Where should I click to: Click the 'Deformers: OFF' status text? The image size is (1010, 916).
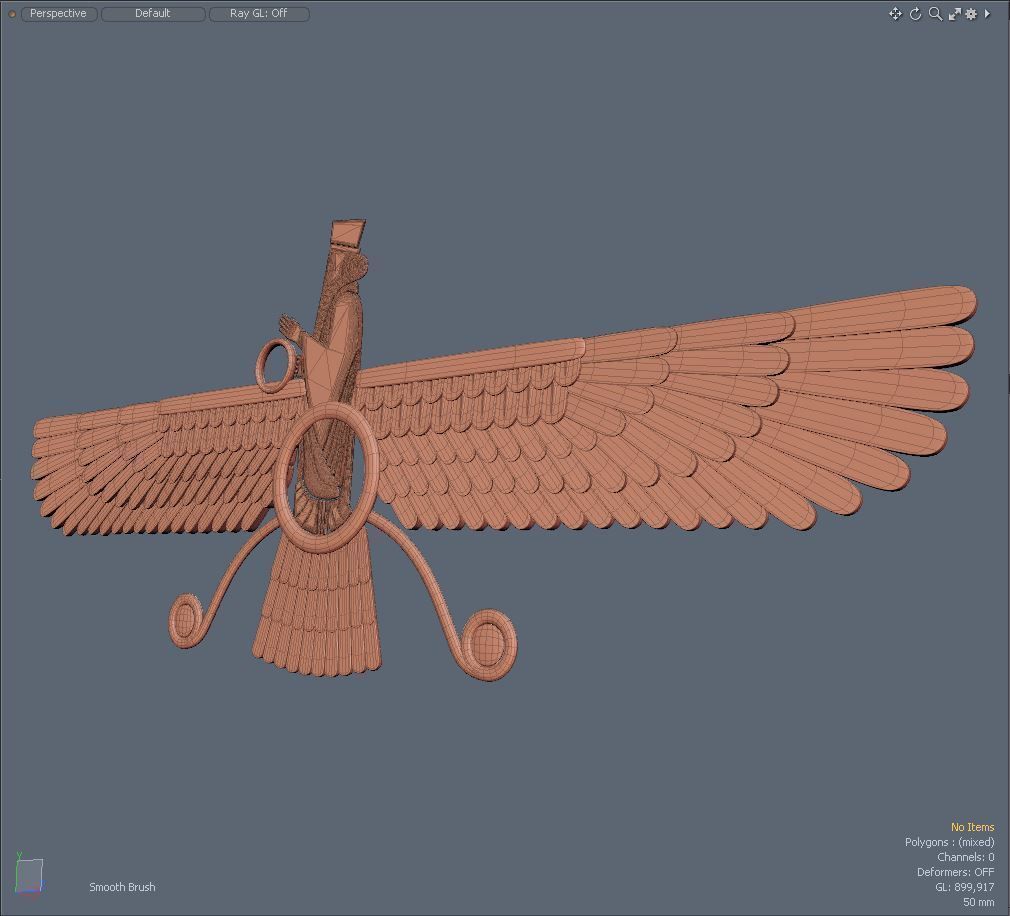(x=956, y=872)
